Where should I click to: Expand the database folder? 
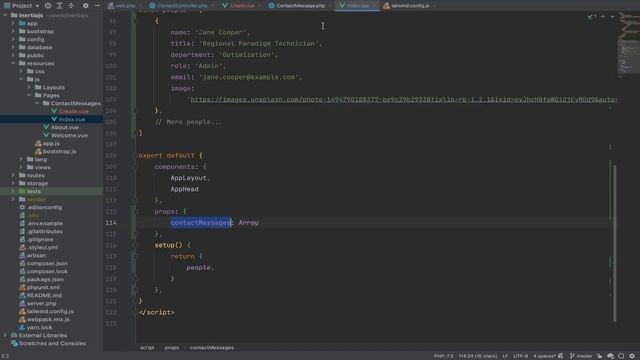(x=13, y=47)
